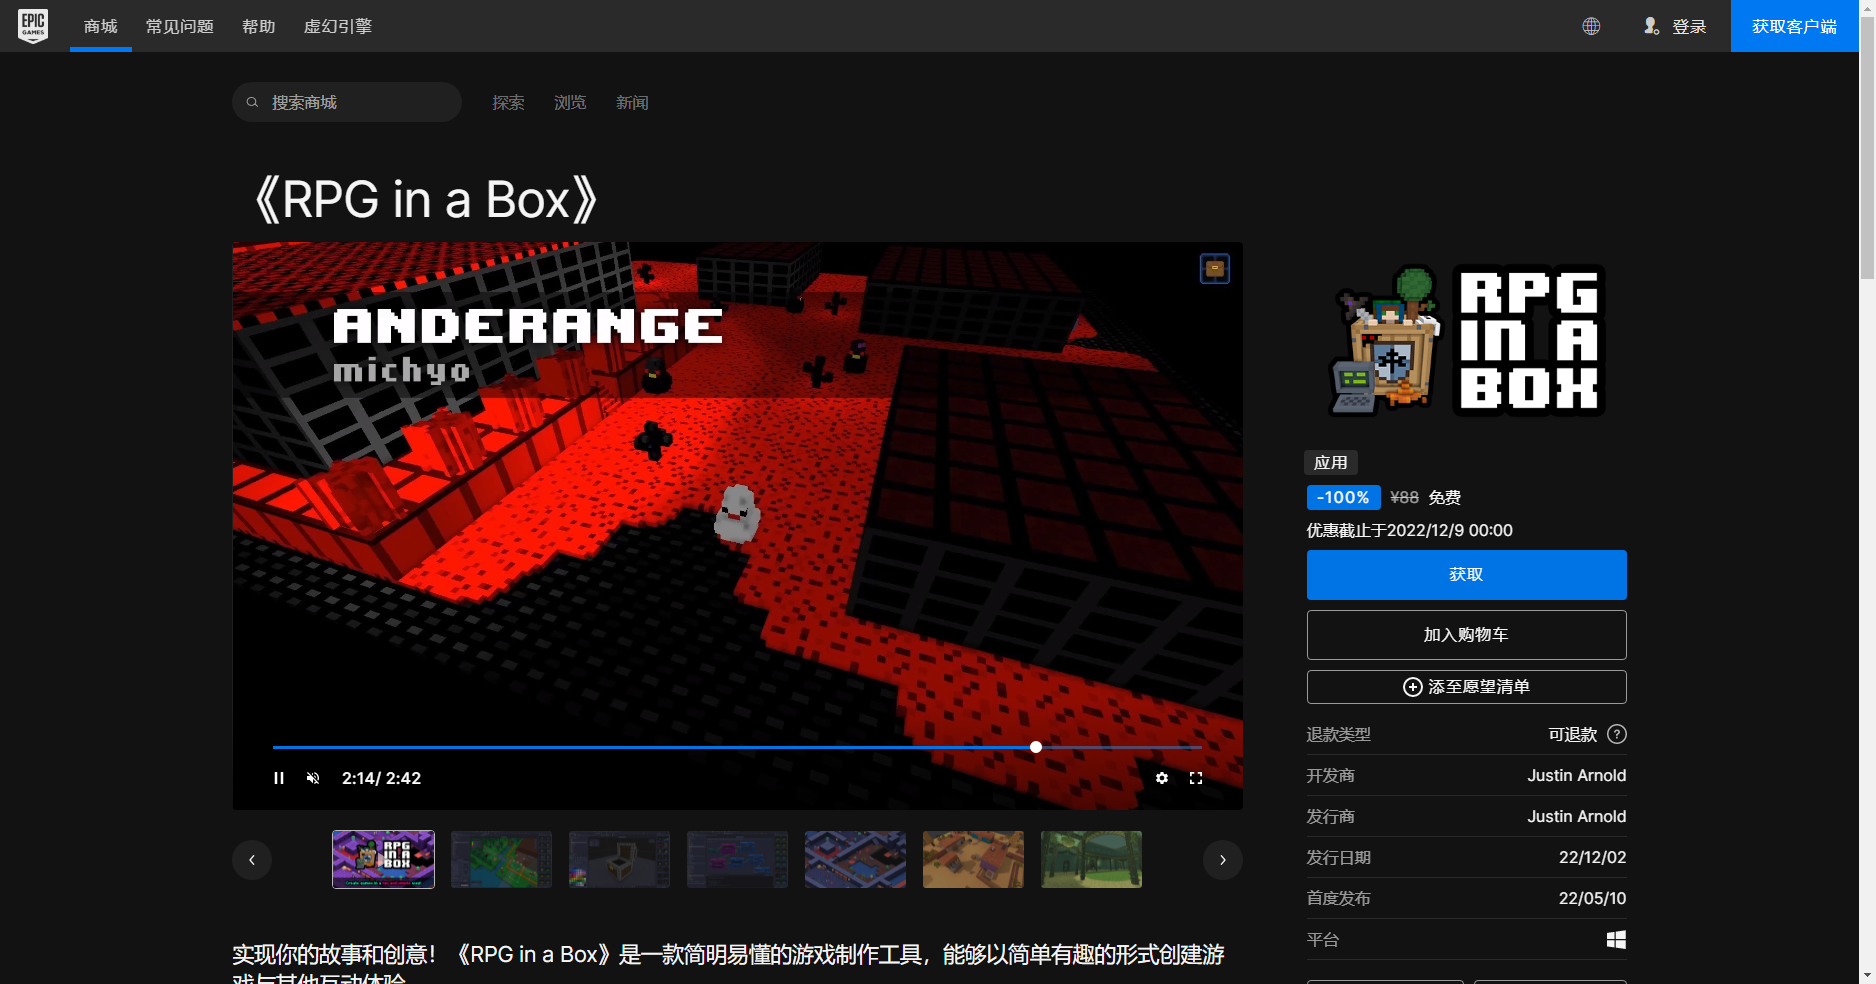Viewport: 1876px width, 984px height.
Task: Click the playlist icon on the video
Action: 1215,268
